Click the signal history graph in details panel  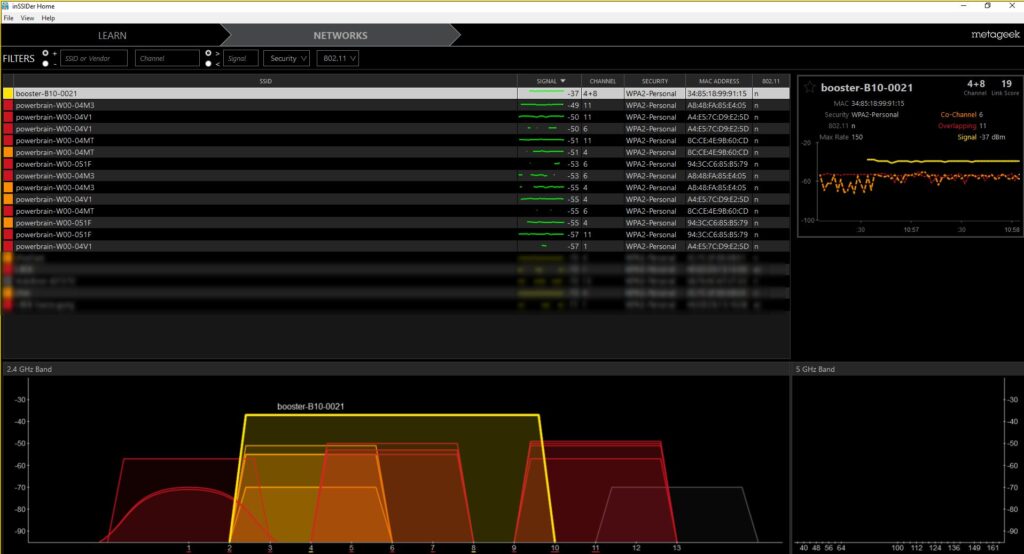point(917,181)
